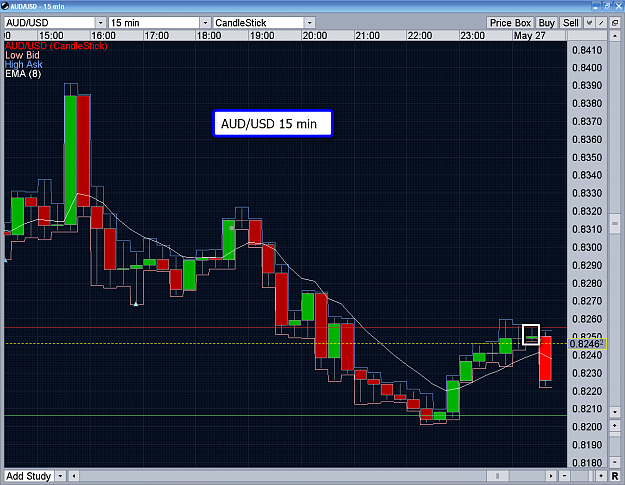Click the last red candle on the chart
The height and width of the screenshot is (485, 625).
(545, 358)
